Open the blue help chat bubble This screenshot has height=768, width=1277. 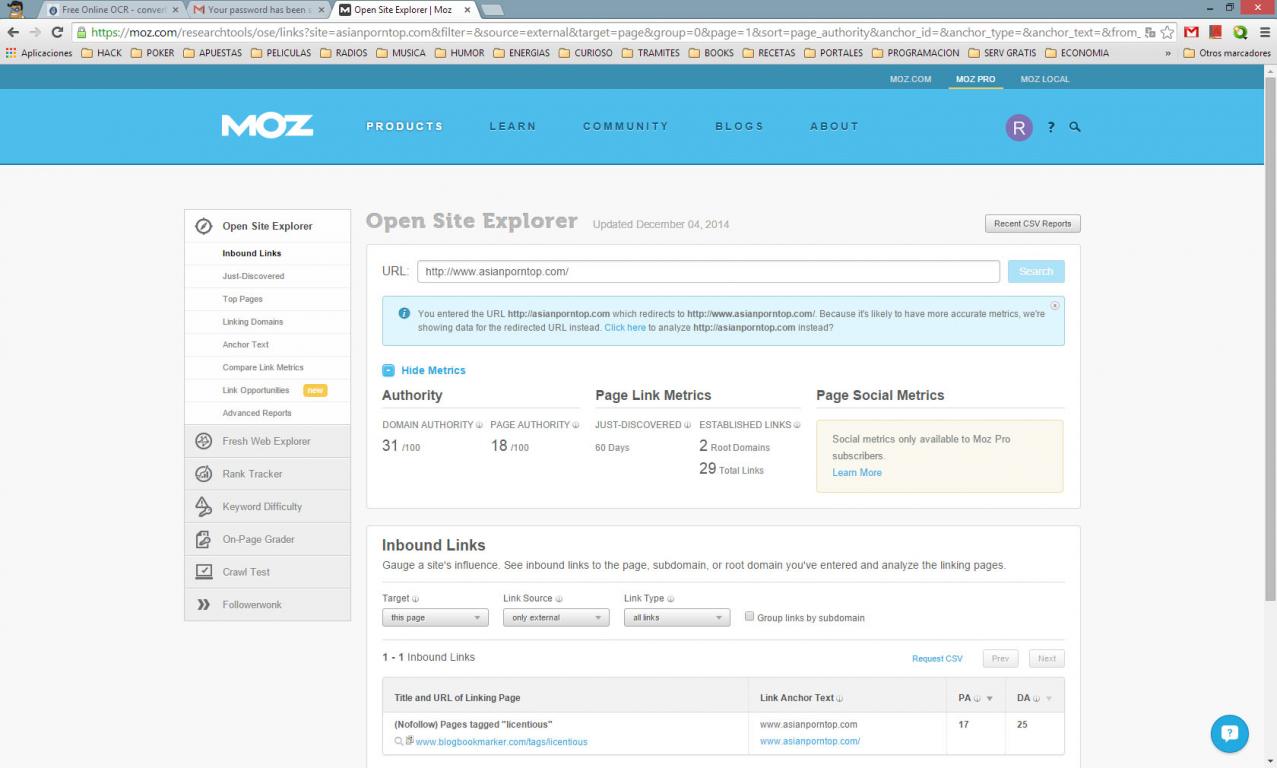pyautogui.click(x=1230, y=734)
